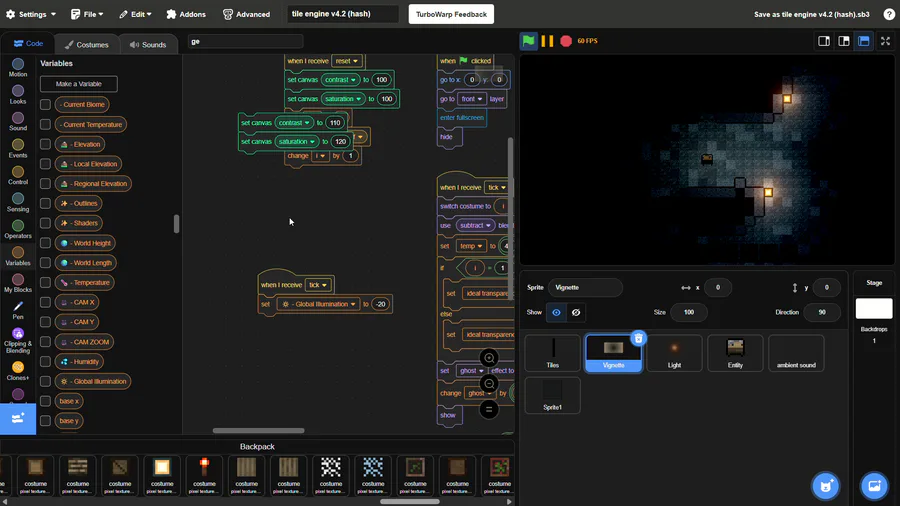Choose a new sprite button

pos(825,486)
